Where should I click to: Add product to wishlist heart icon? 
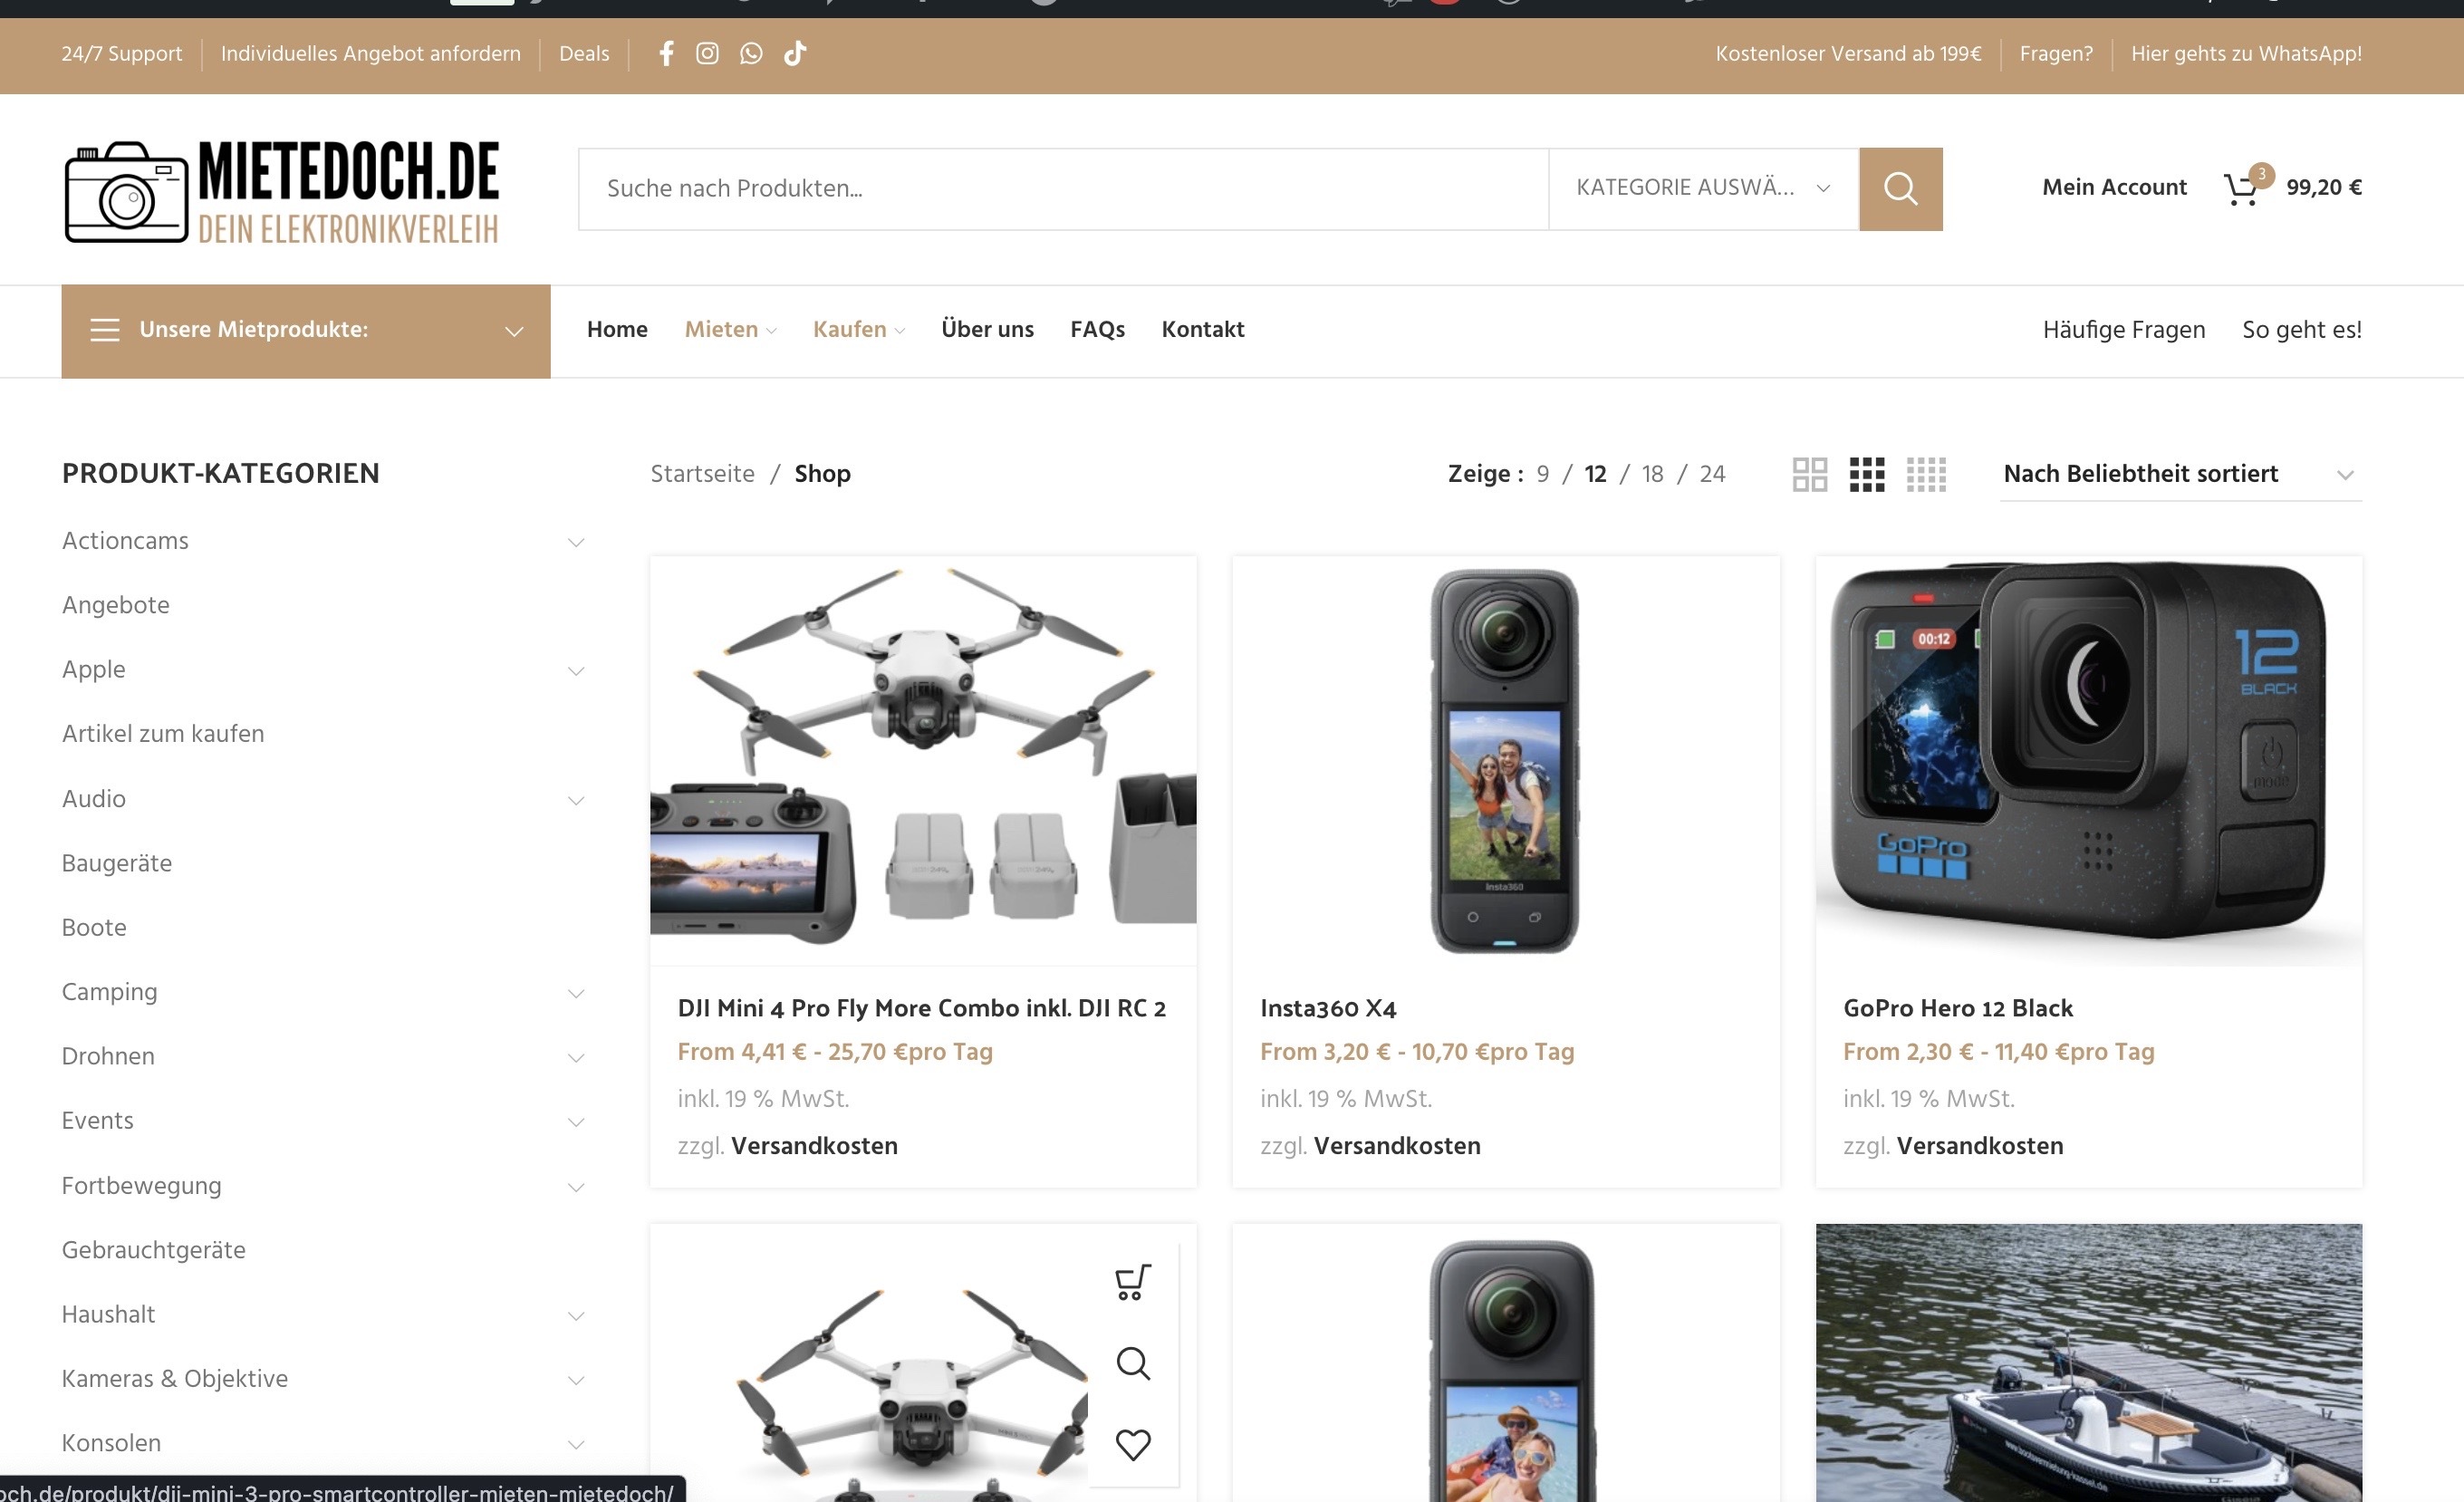(x=1132, y=1444)
